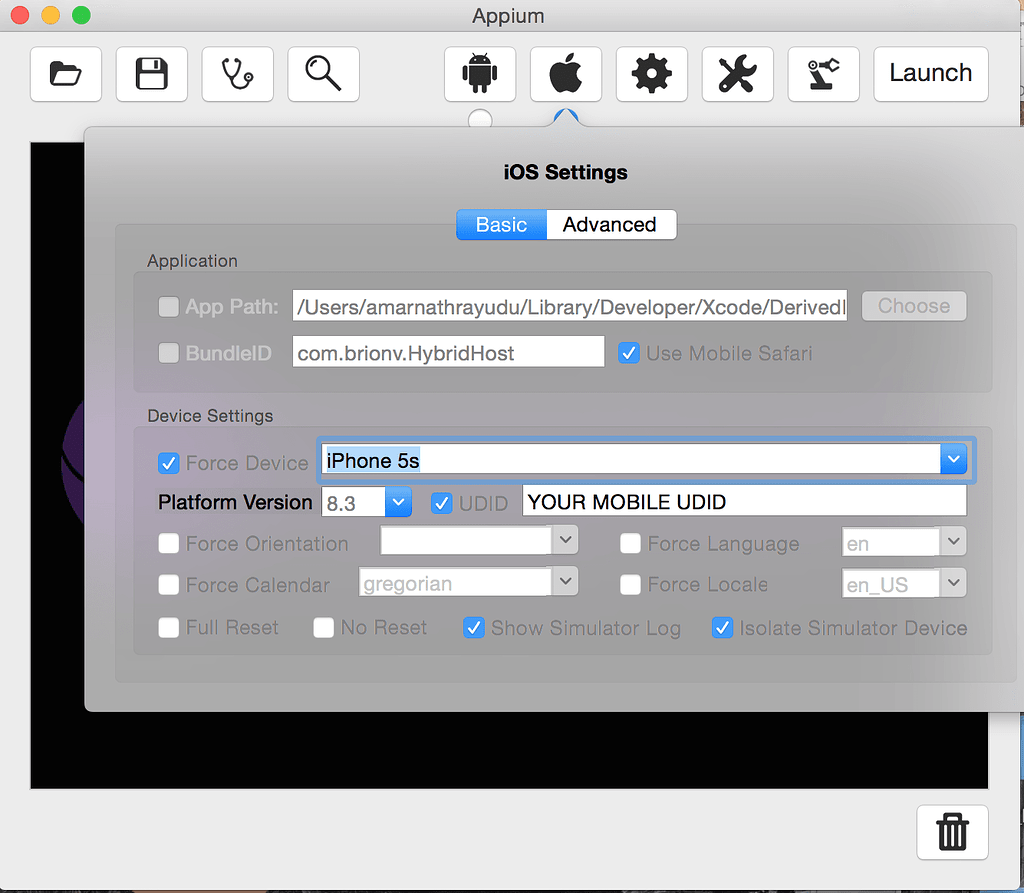Uncheck the Force Device checkbox
Image resolution: width=1024 pixels, height=893 pixels.
168,463
